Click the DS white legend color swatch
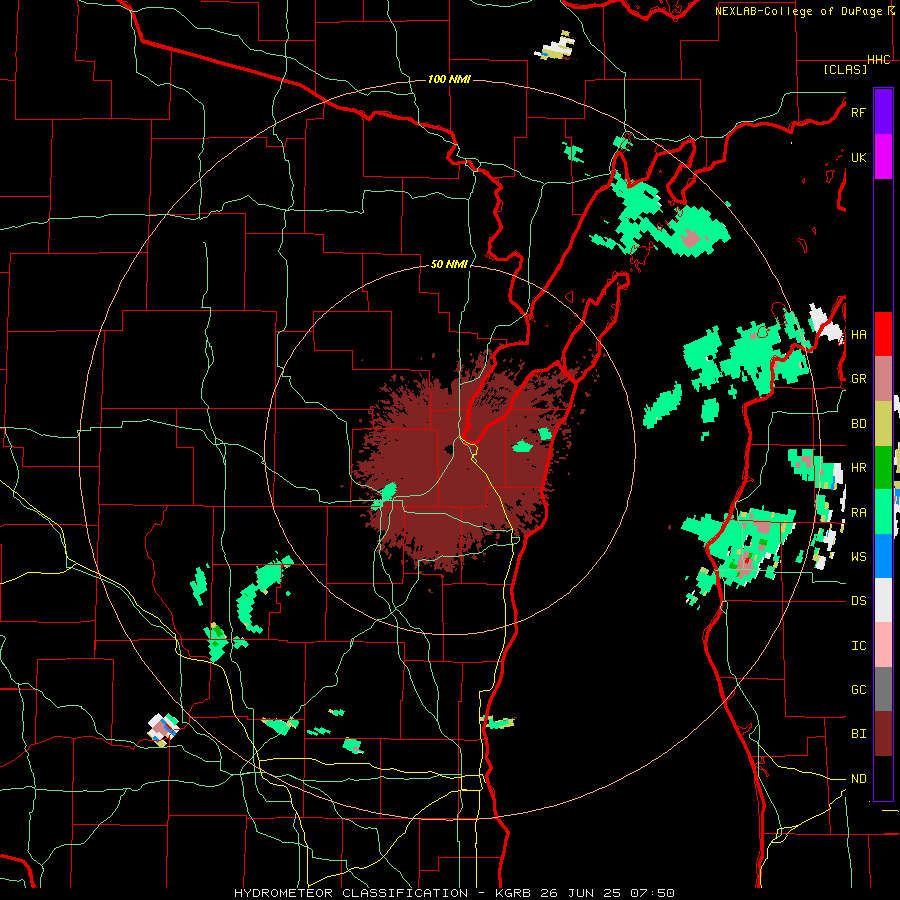The height and width of the screenshot is (900, 900). pyautogui.click(x=883, y=600)
